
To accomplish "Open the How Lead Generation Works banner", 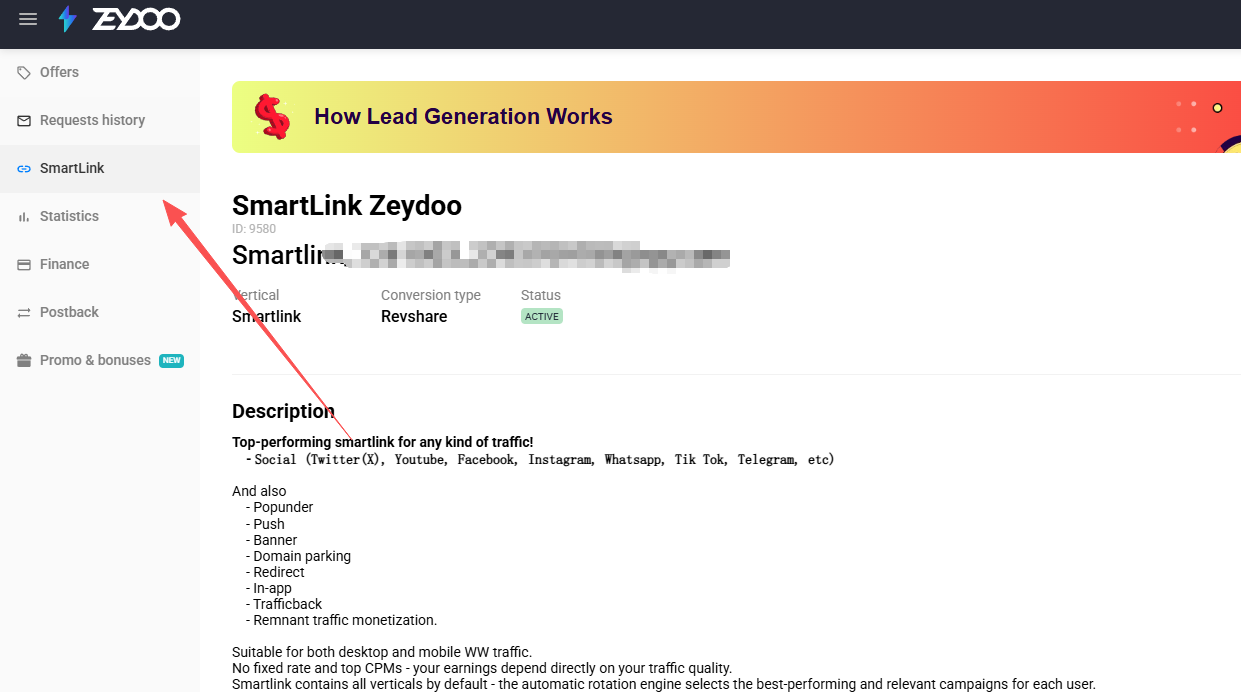I will click(736, 117).
